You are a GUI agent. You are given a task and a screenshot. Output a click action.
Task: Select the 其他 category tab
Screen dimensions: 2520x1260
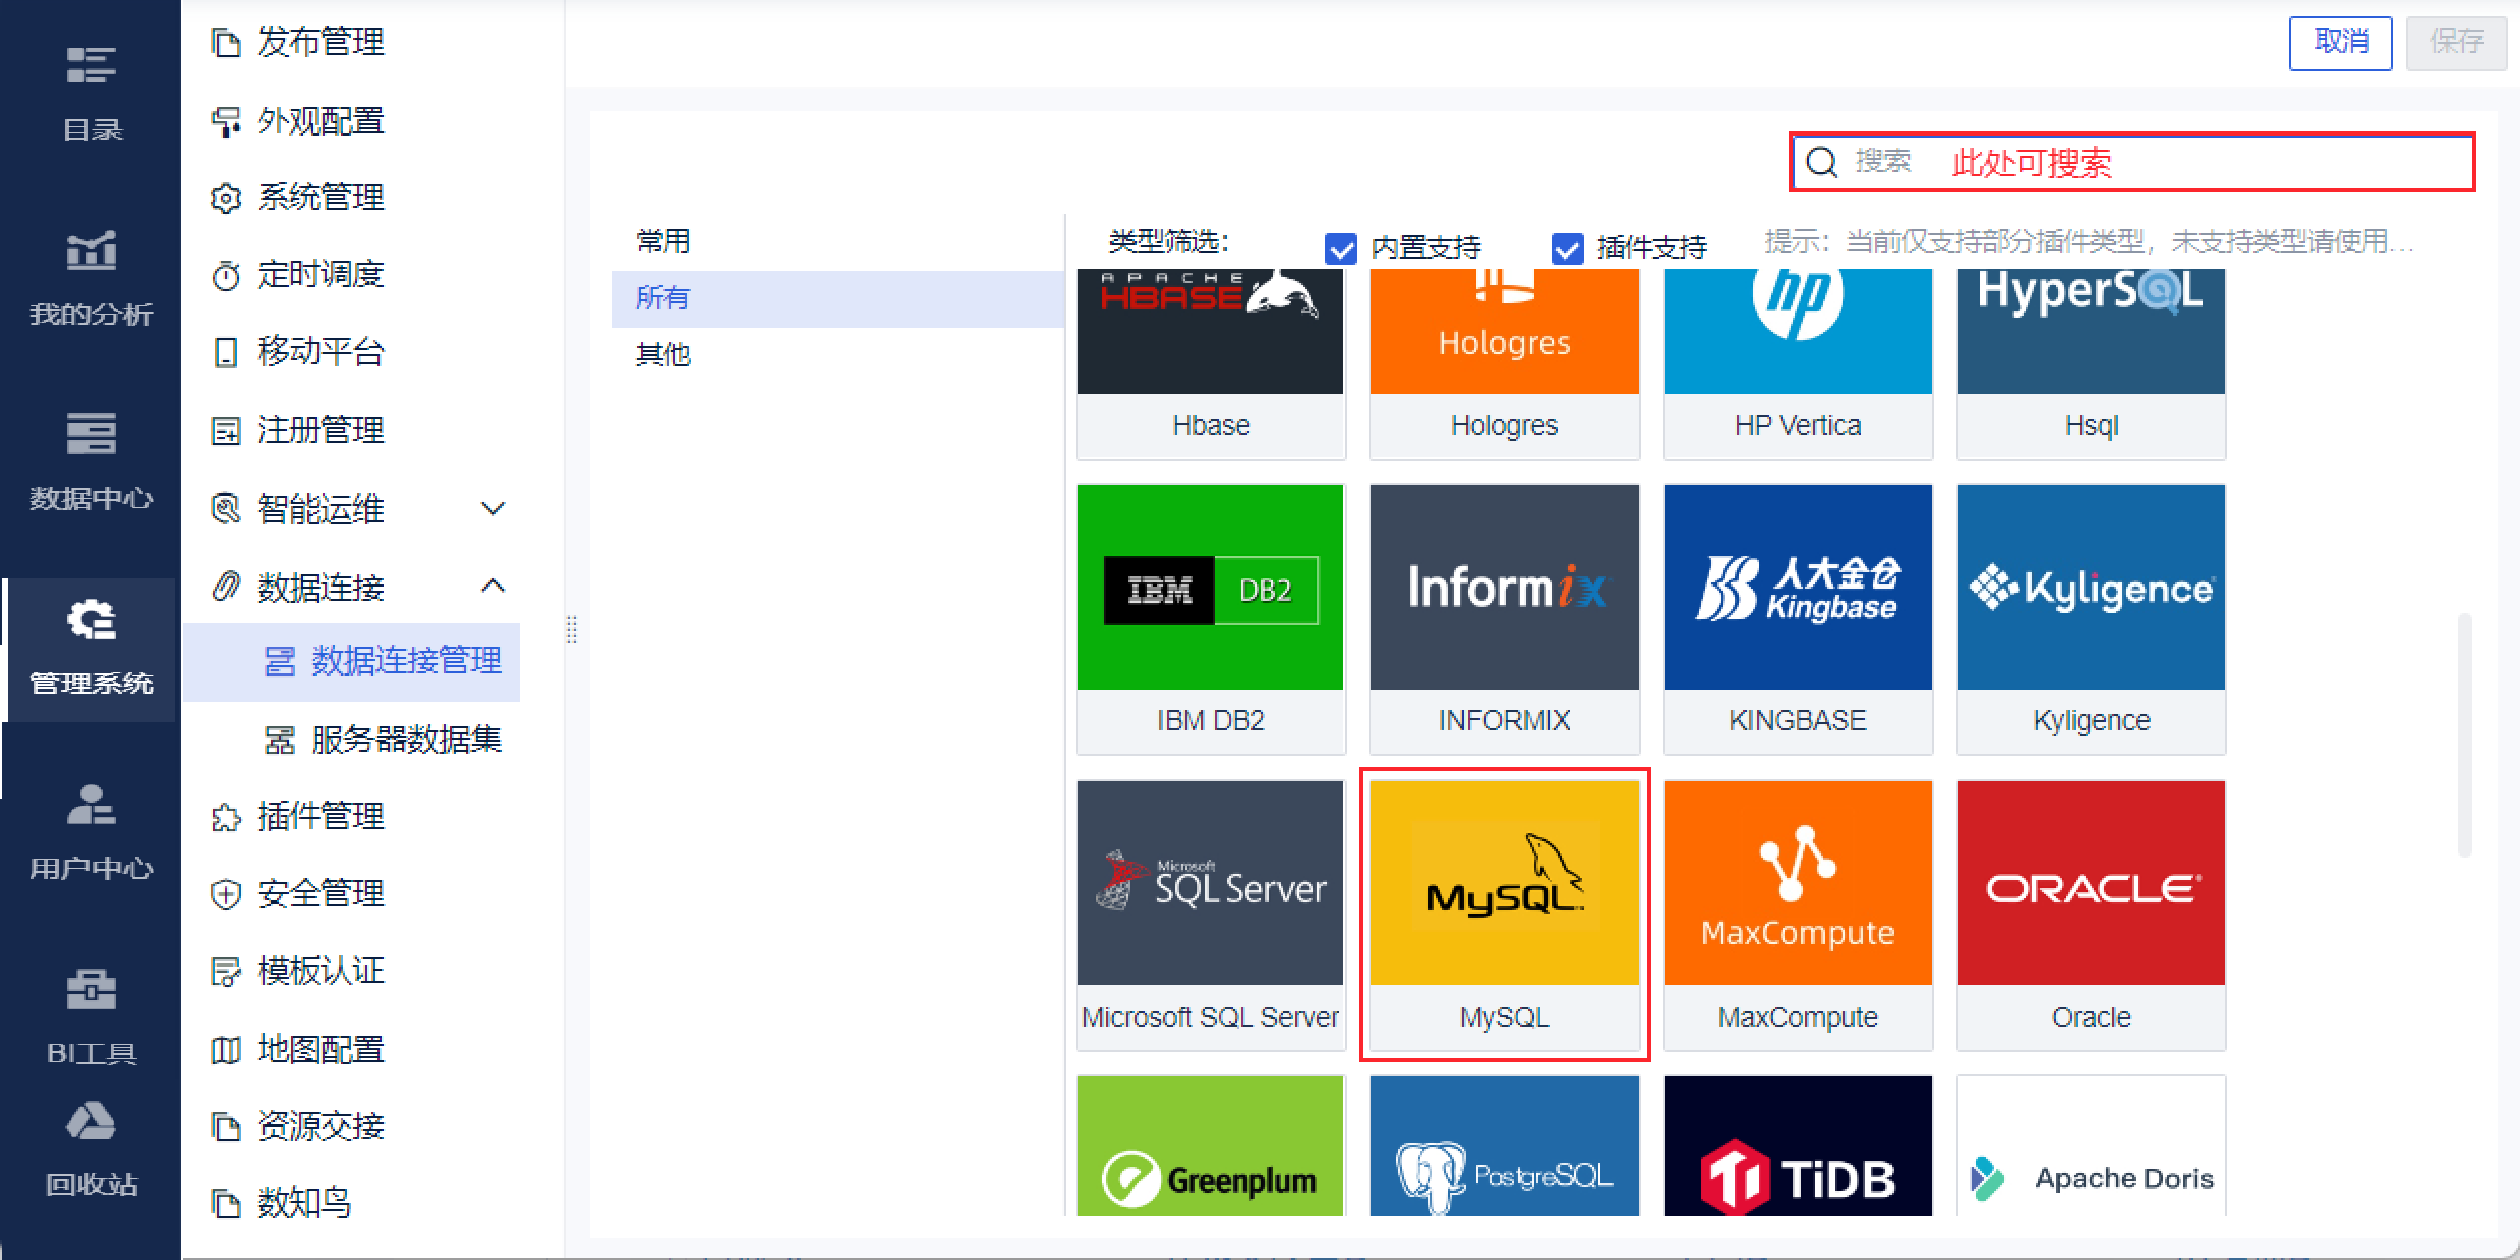pyautogui.click(x=663, y=354)
